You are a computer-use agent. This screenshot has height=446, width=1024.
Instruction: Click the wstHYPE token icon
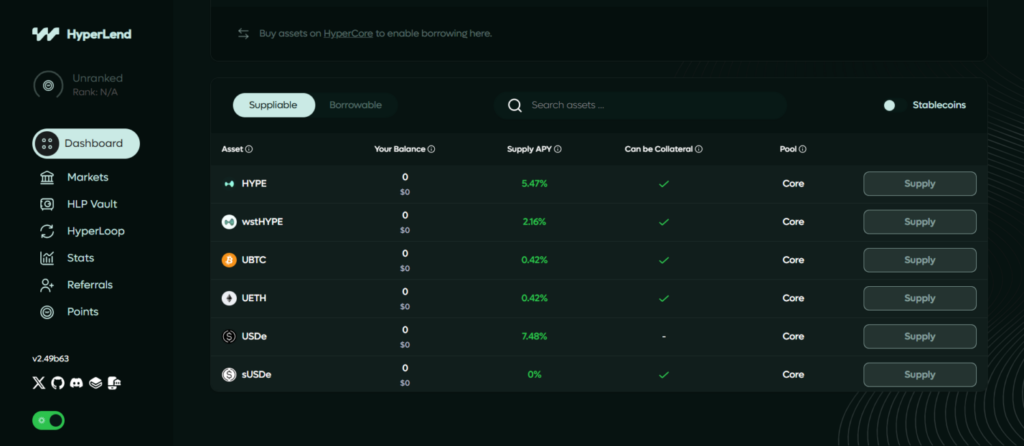pos(229,222)
